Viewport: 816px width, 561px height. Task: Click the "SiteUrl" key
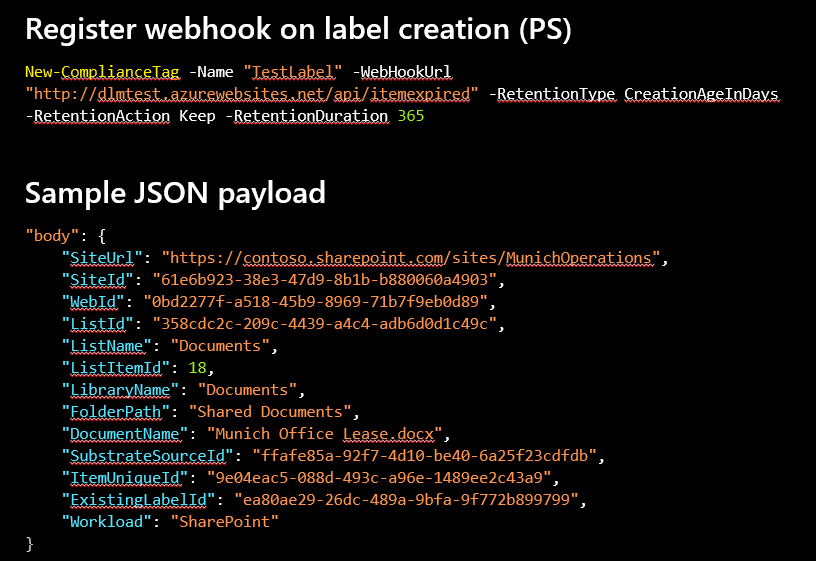102,258
